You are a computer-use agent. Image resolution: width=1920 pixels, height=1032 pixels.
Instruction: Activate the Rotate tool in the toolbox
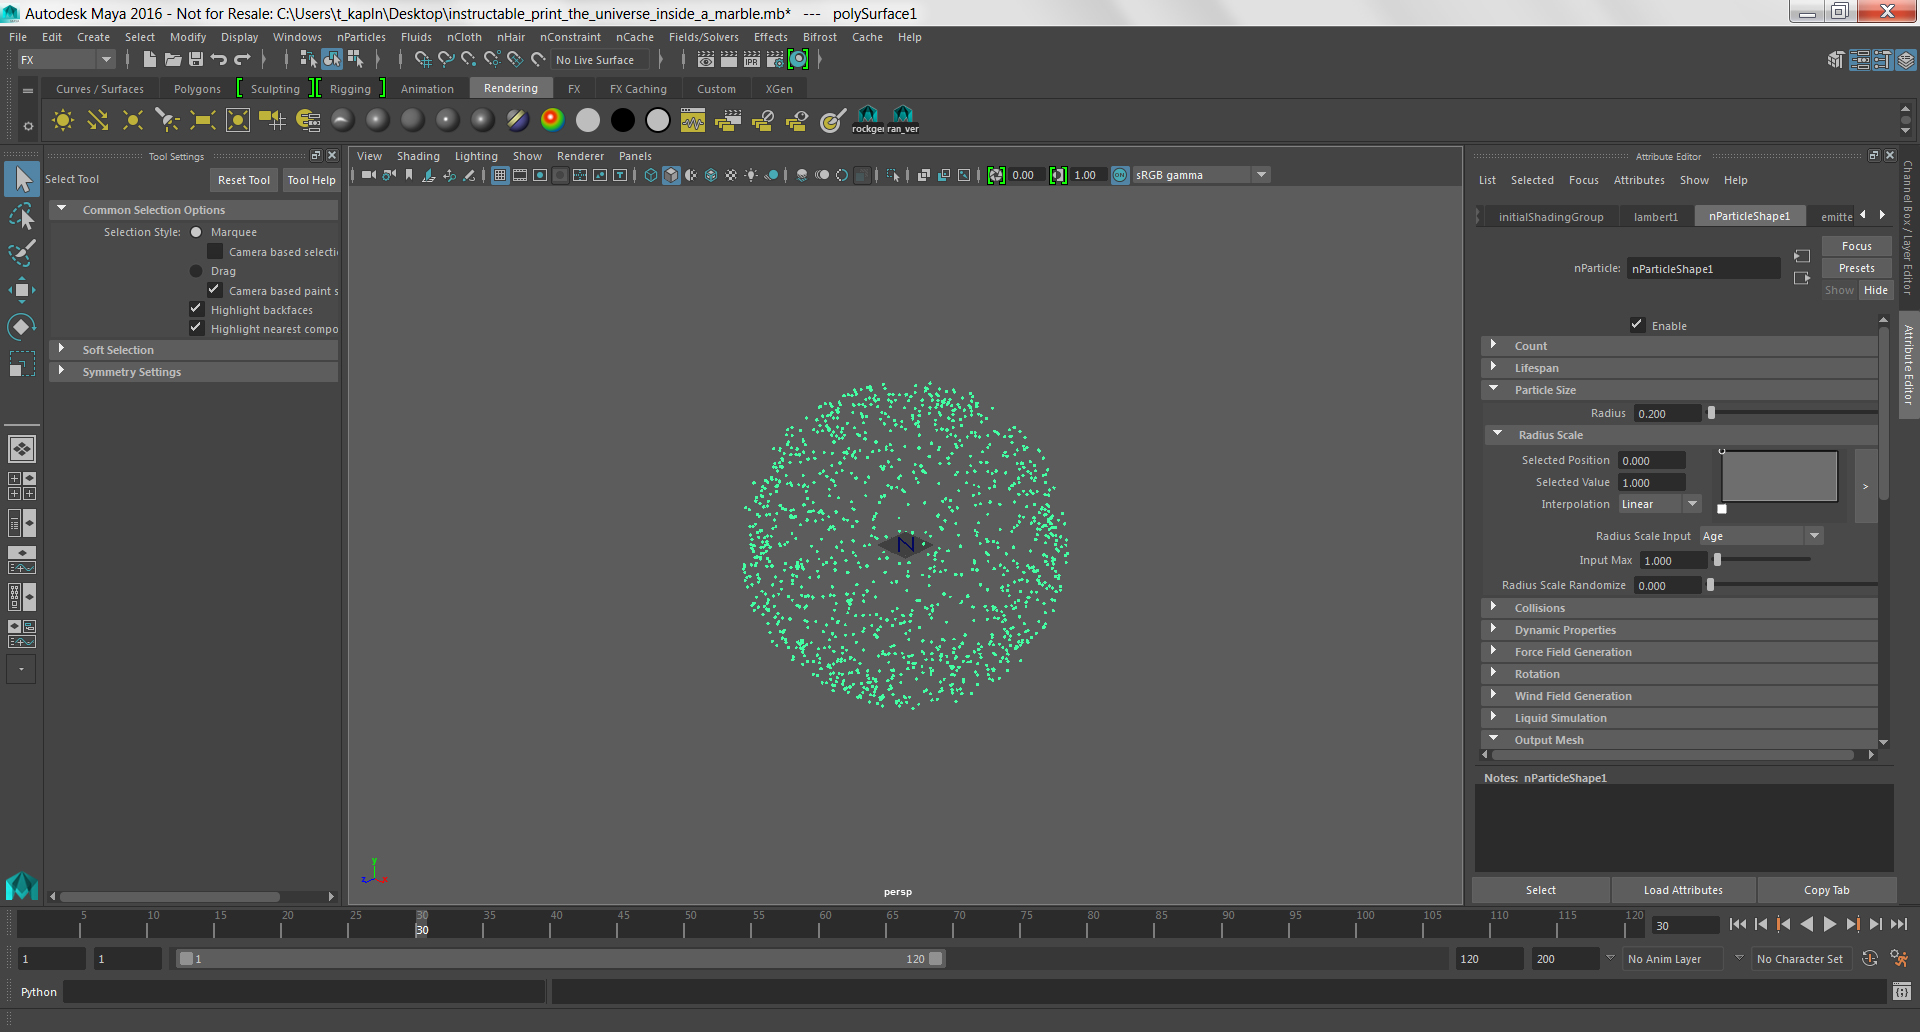click(x=22, y=327)
